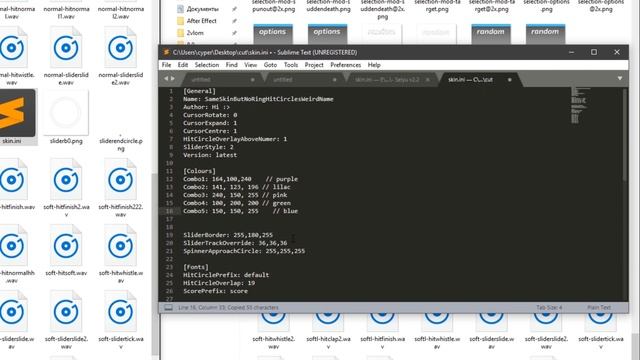The height and width of the screenshot is (360, 640).
Task: Click the next tab arrow in Sublime
Action: pyautogui.click(x=173, y=78)
